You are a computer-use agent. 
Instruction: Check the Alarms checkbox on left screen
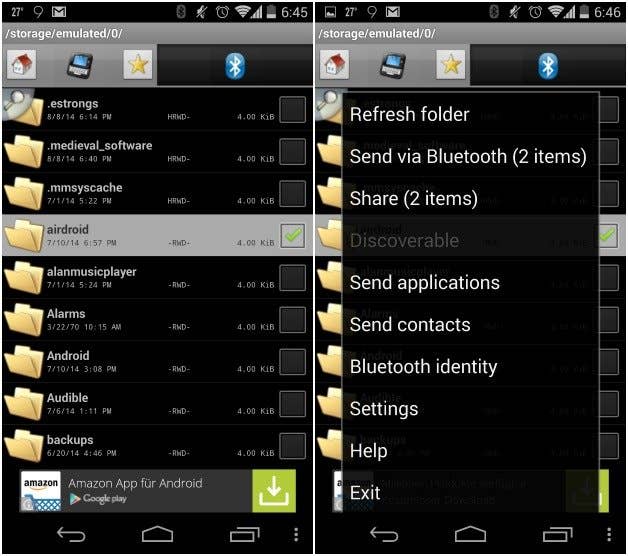coord(293,320)
